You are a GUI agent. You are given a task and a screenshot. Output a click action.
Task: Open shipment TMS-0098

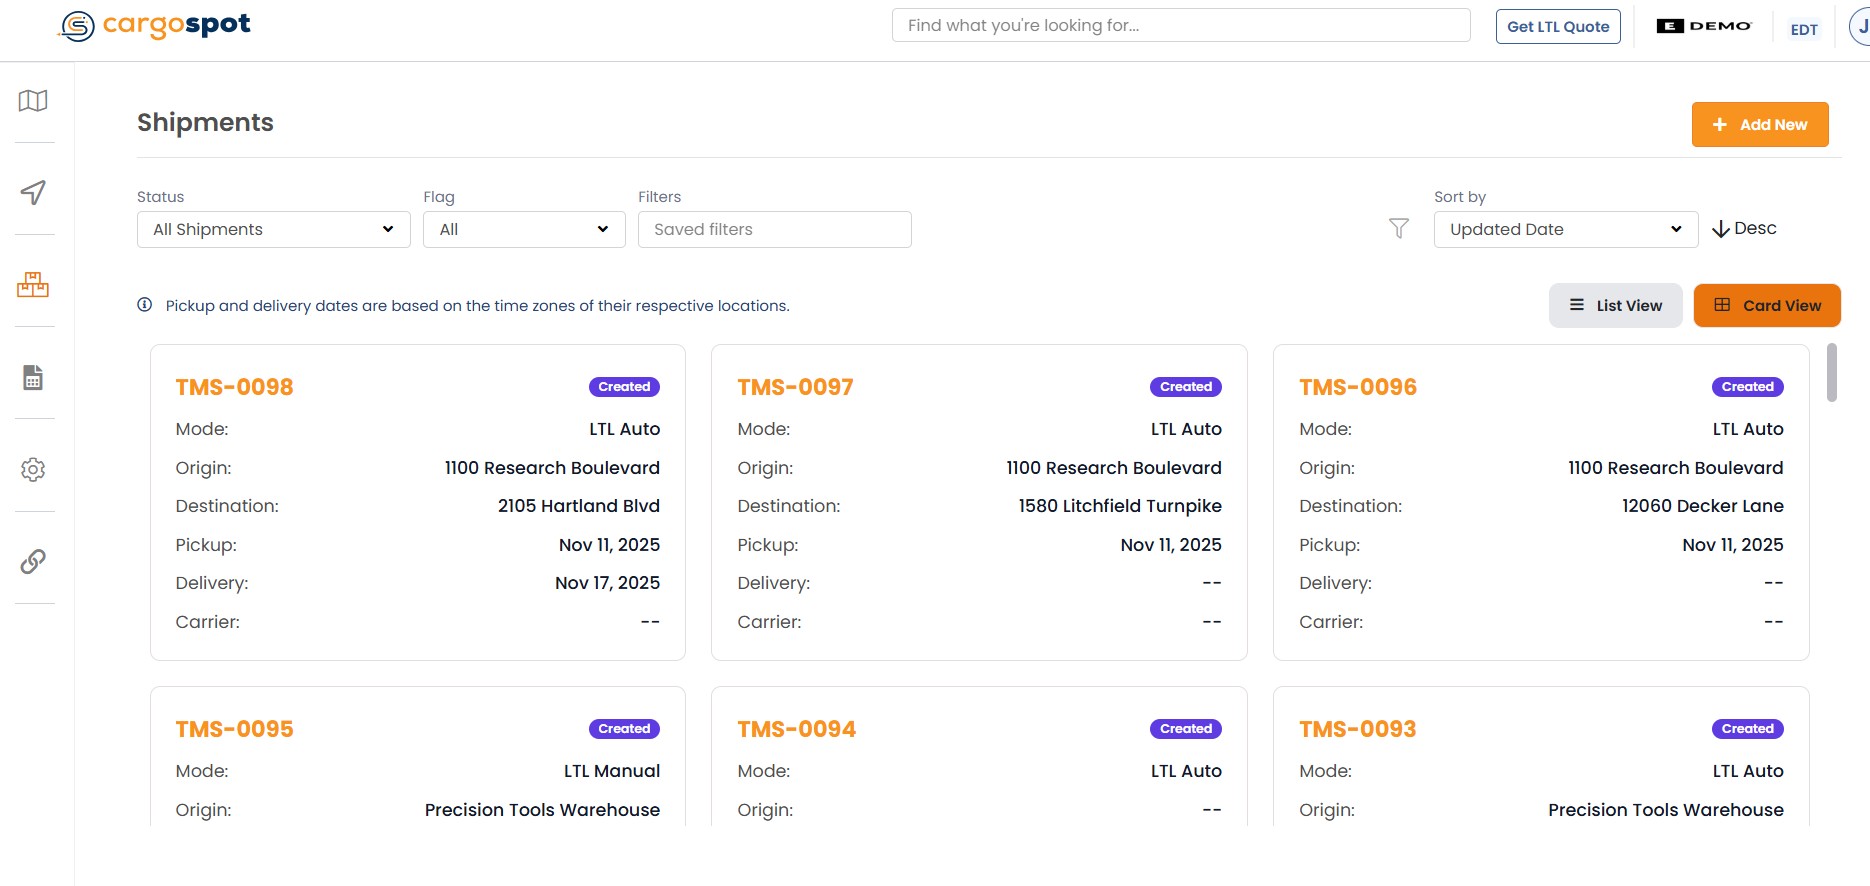(234, 387)
